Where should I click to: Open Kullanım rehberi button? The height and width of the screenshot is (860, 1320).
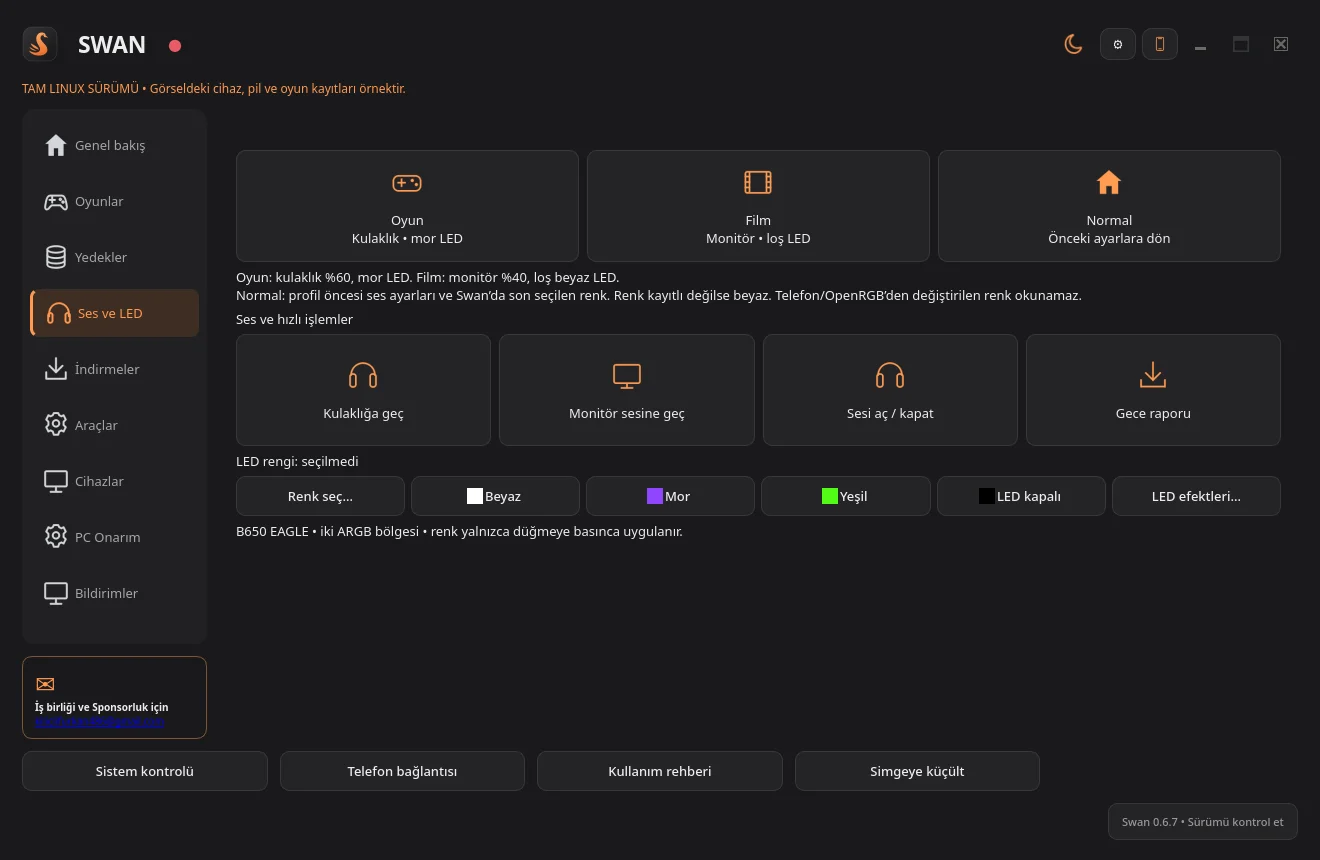(660, 771)
